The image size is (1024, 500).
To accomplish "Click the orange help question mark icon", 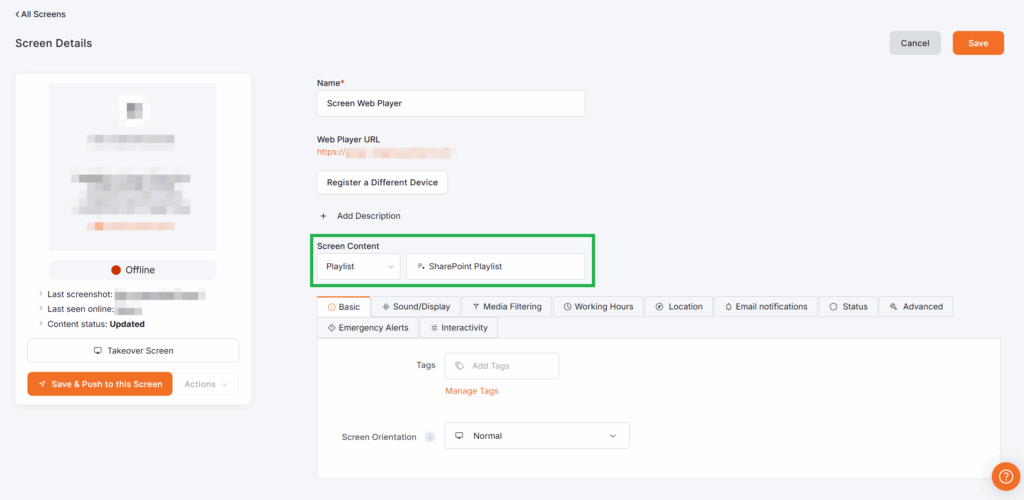I will 1004,476.
